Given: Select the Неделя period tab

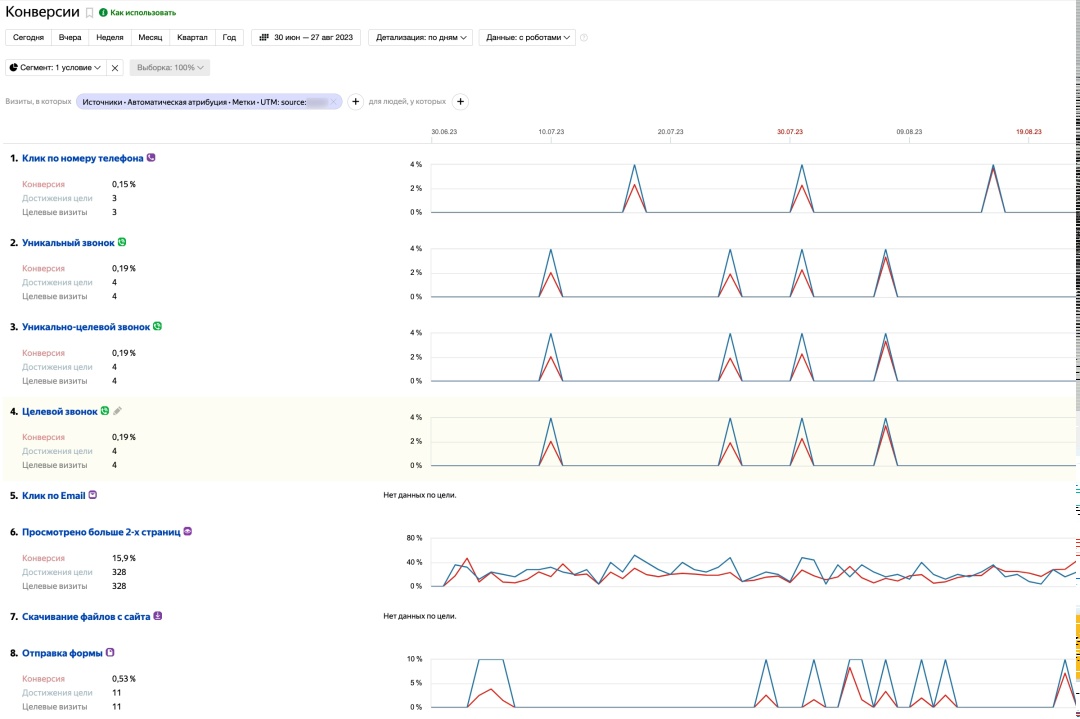Looking at the screenshot, I should (x=110, y=38).
